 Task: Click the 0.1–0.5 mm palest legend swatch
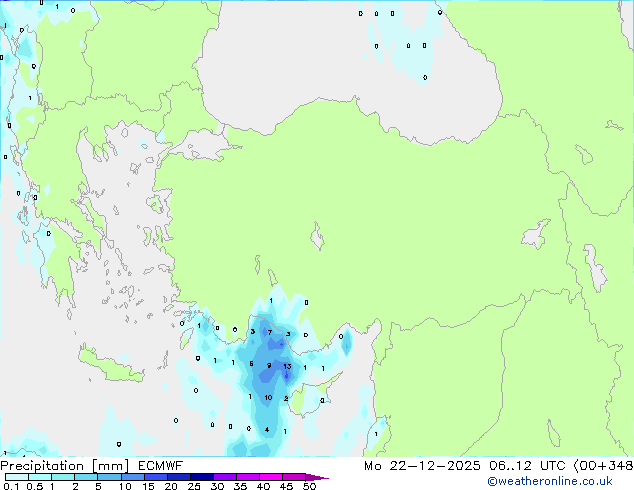click(x=17, y=477)
